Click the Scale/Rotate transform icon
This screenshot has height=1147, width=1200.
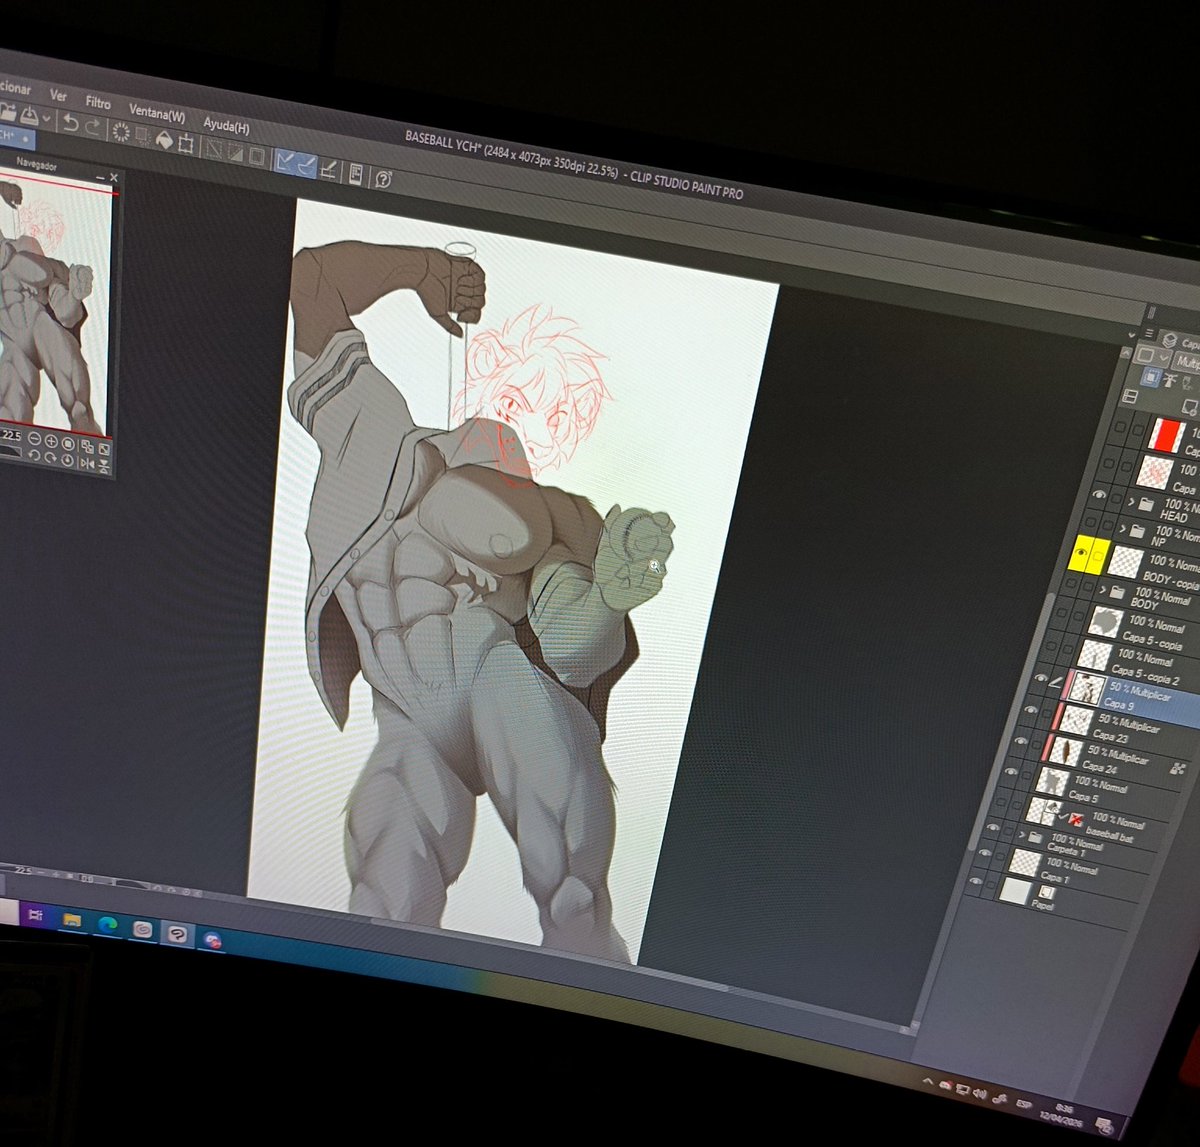[x=186, y=143]
